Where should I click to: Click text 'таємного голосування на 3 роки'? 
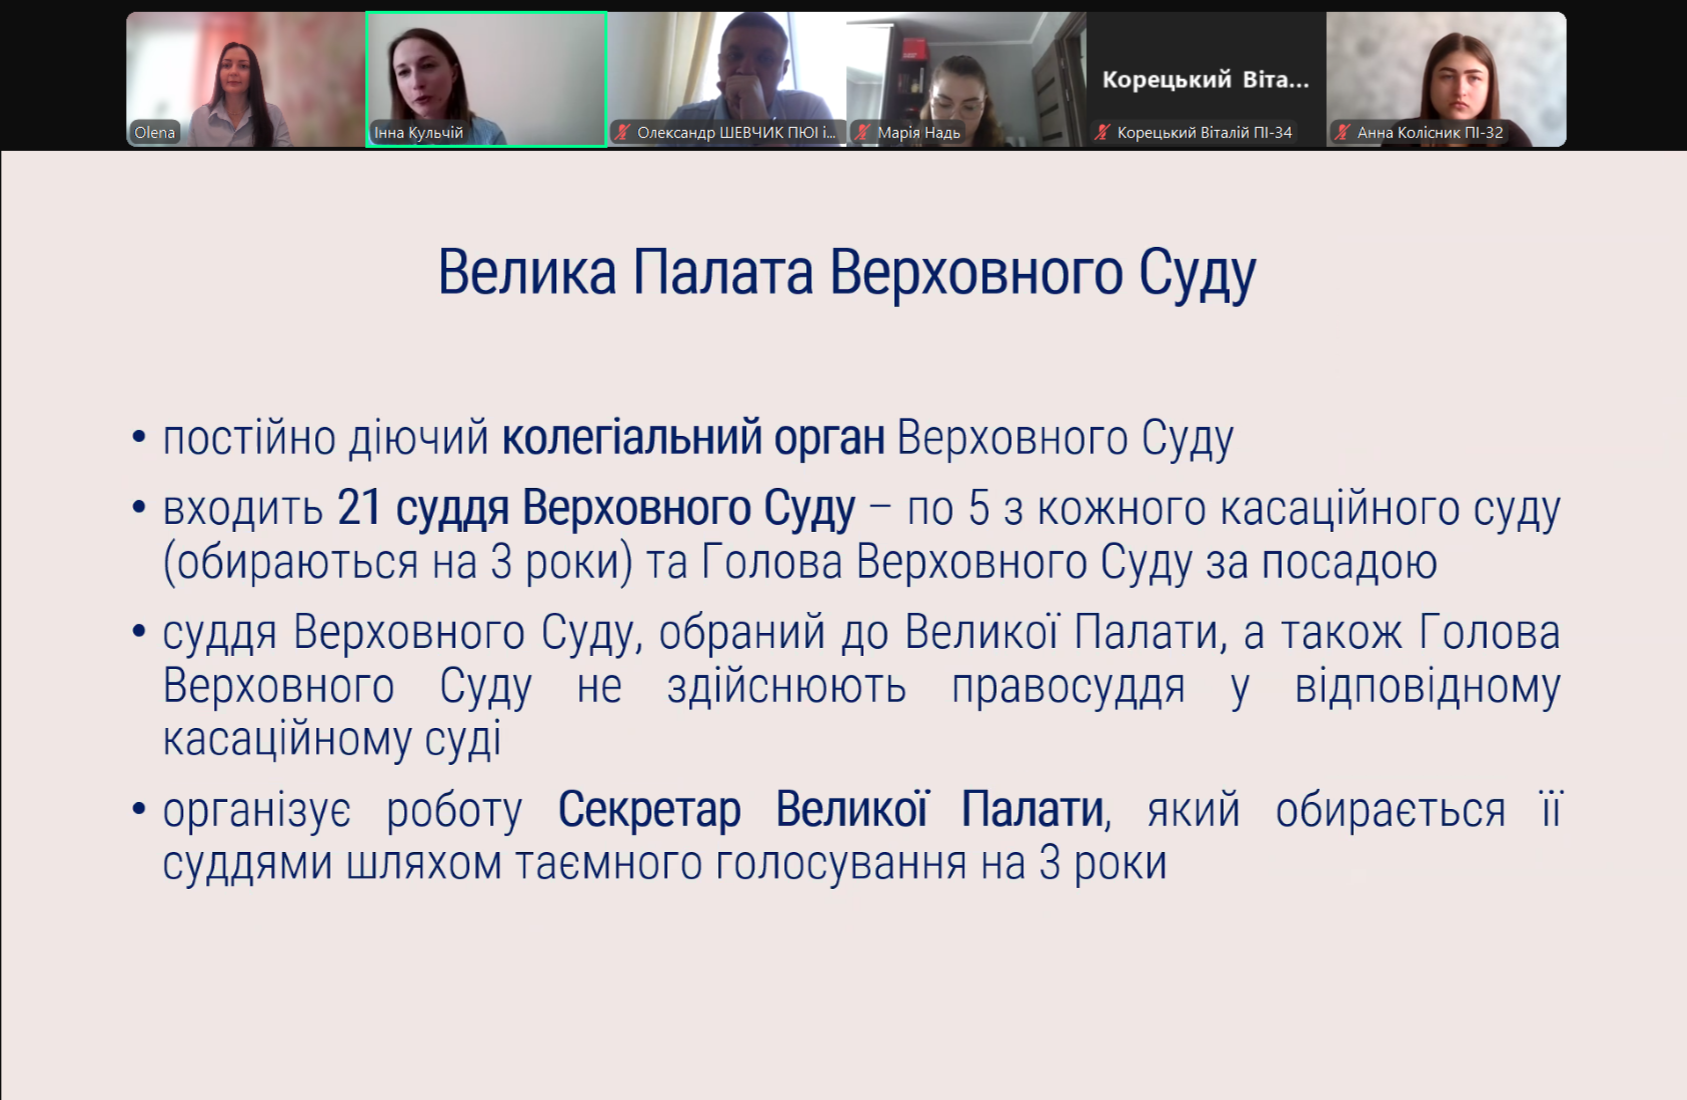click(x=841, y=863)
